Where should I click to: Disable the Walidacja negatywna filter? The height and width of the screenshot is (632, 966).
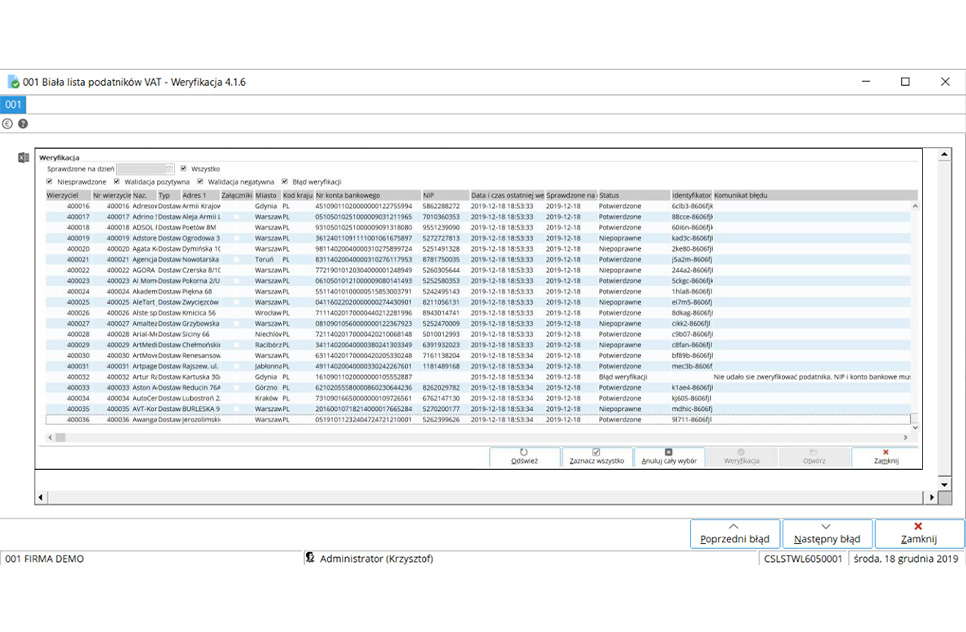[200, 182]
